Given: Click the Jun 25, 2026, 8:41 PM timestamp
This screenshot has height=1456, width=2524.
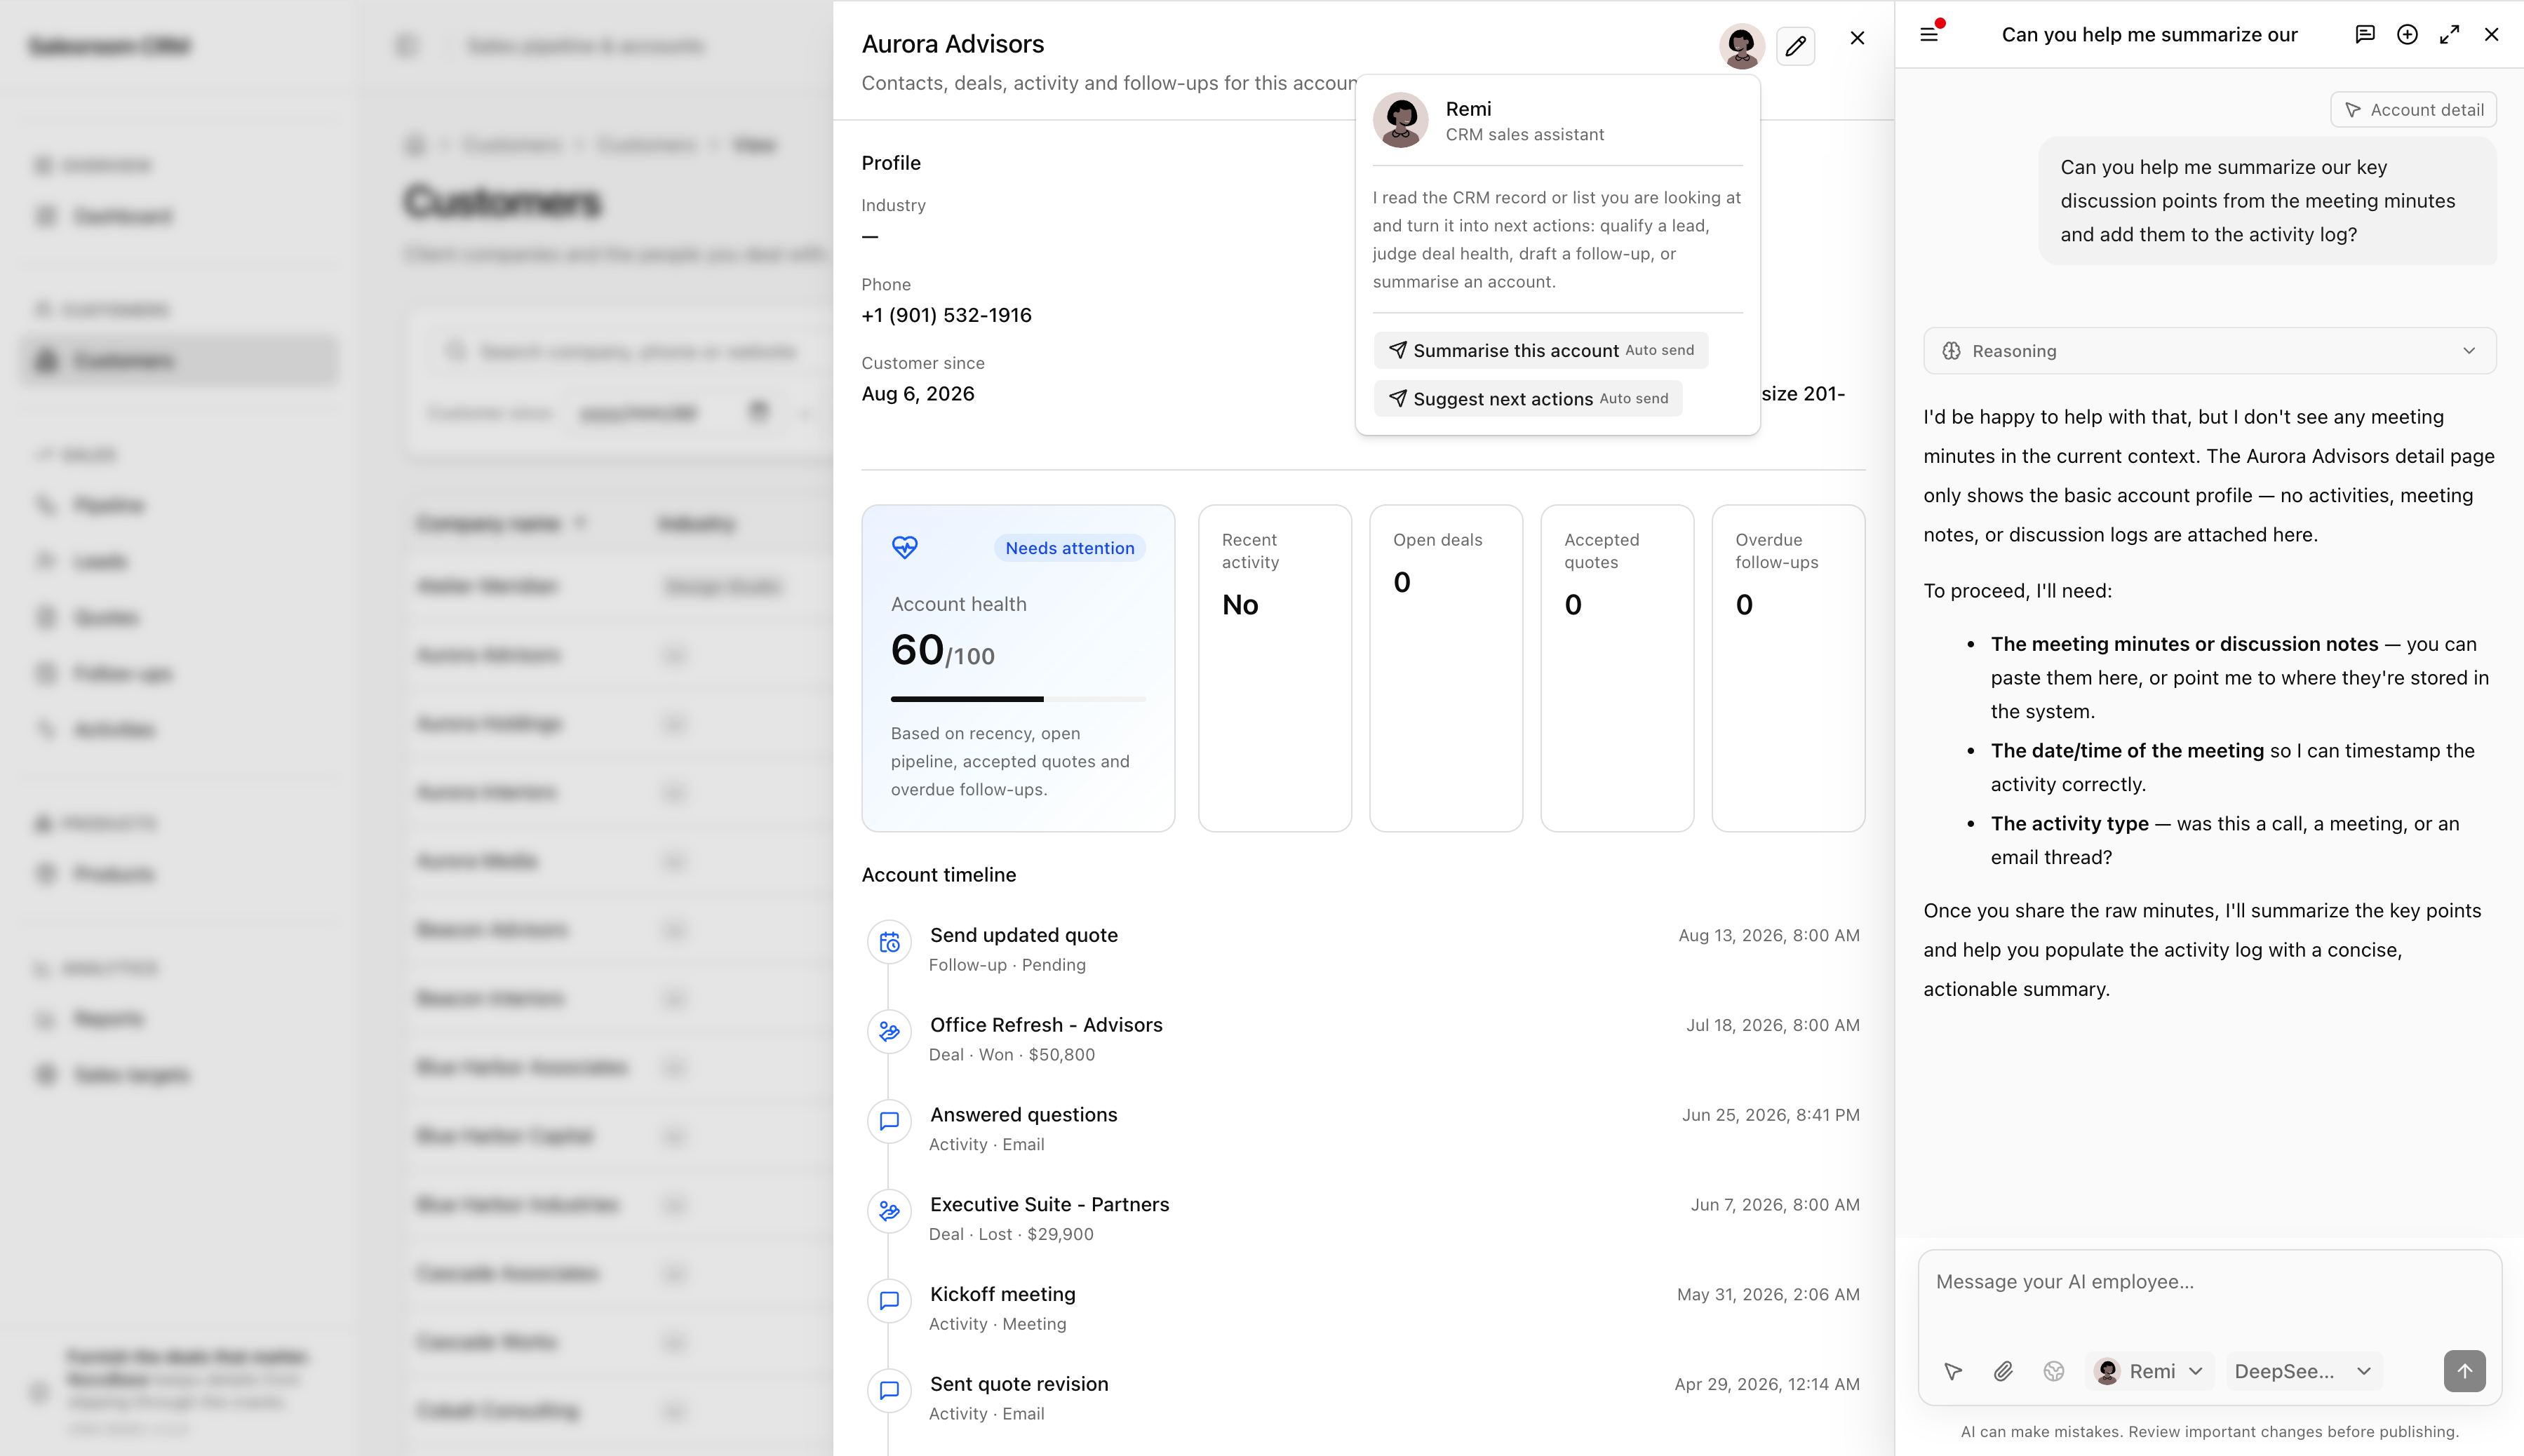Looking at the screenshot, I should [1770, 1116].
